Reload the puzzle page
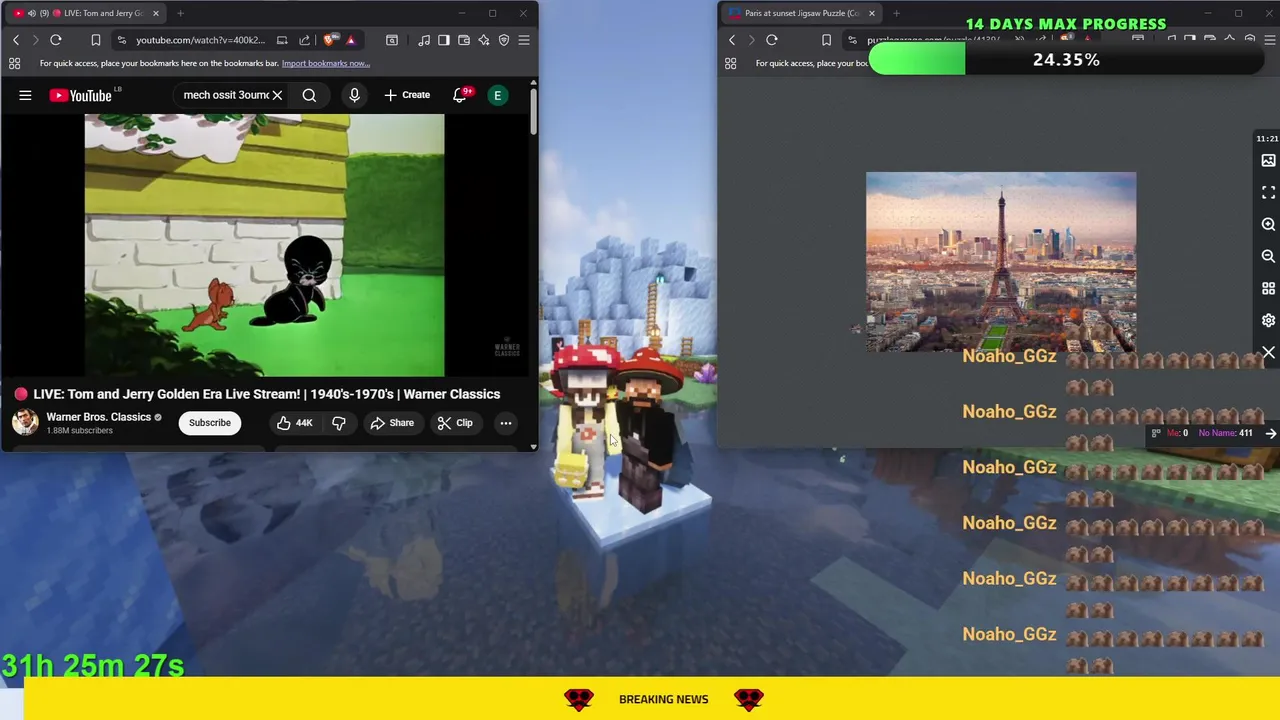The height and width of the screenshot is (720, 1280). tap(772, 40)
